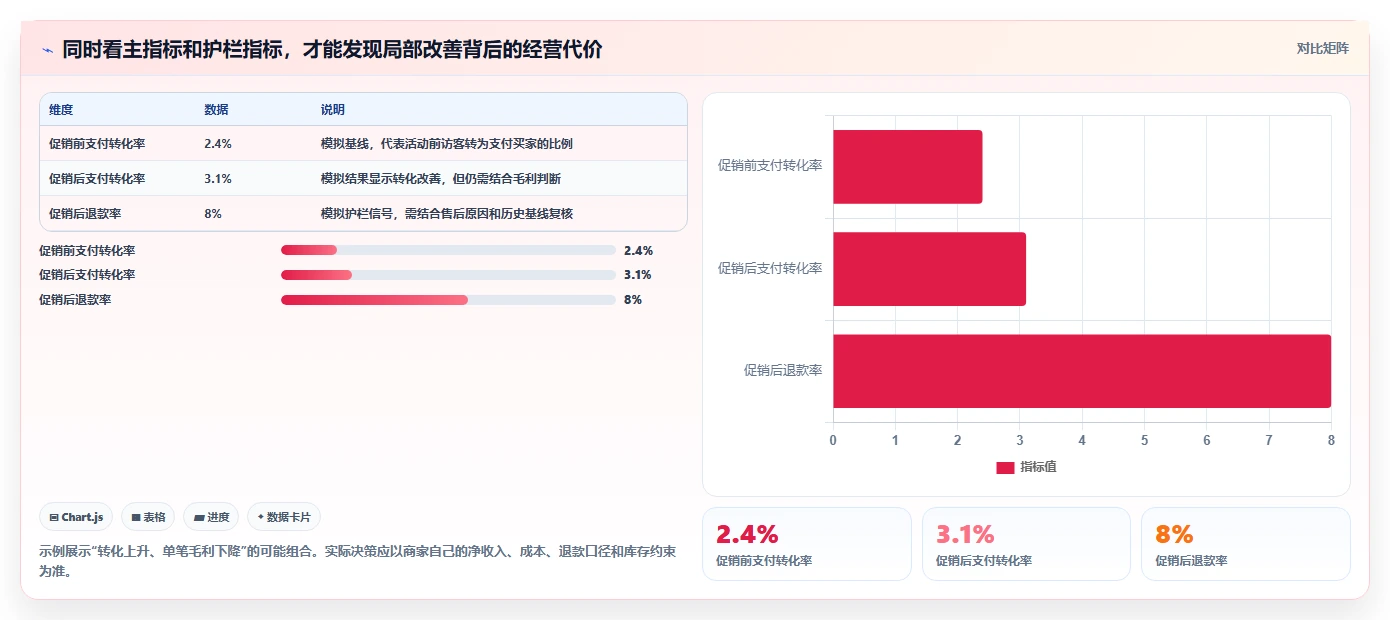Click the small blue icon before the heading
The width and height of the screenshot is (1390, 620).
[47, 50]
